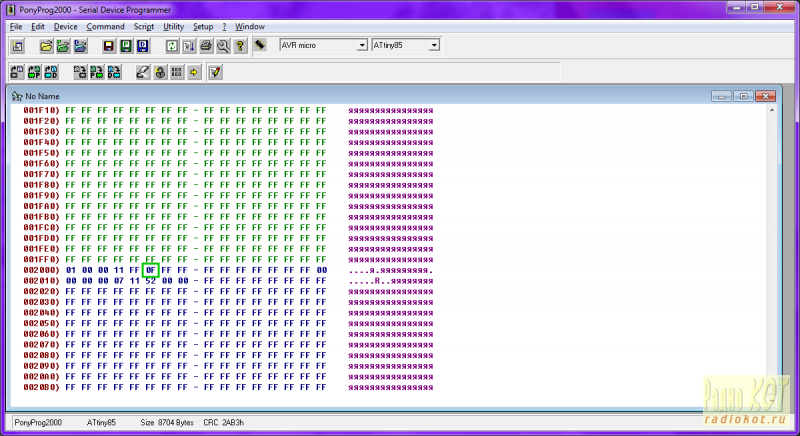Open device file using first folder icon
The image size is (800, 436).
coord(46,46)
